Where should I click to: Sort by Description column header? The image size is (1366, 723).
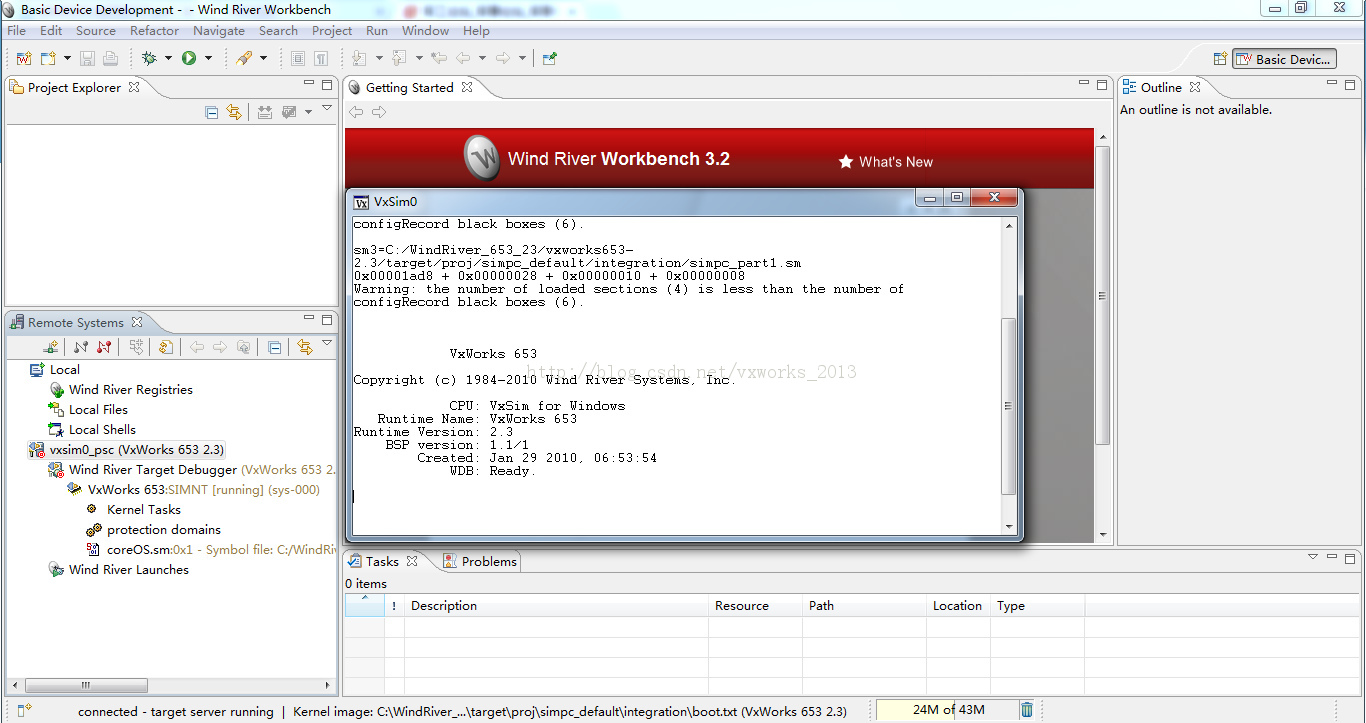[555, 606]
